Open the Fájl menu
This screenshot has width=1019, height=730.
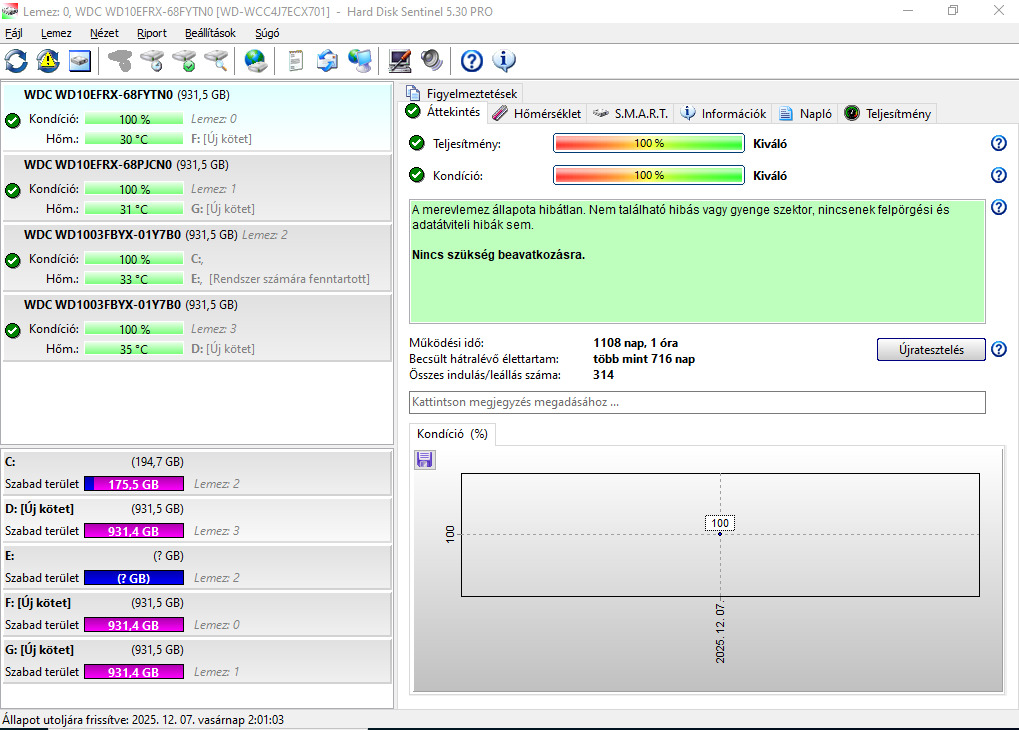tap(14, 33)
